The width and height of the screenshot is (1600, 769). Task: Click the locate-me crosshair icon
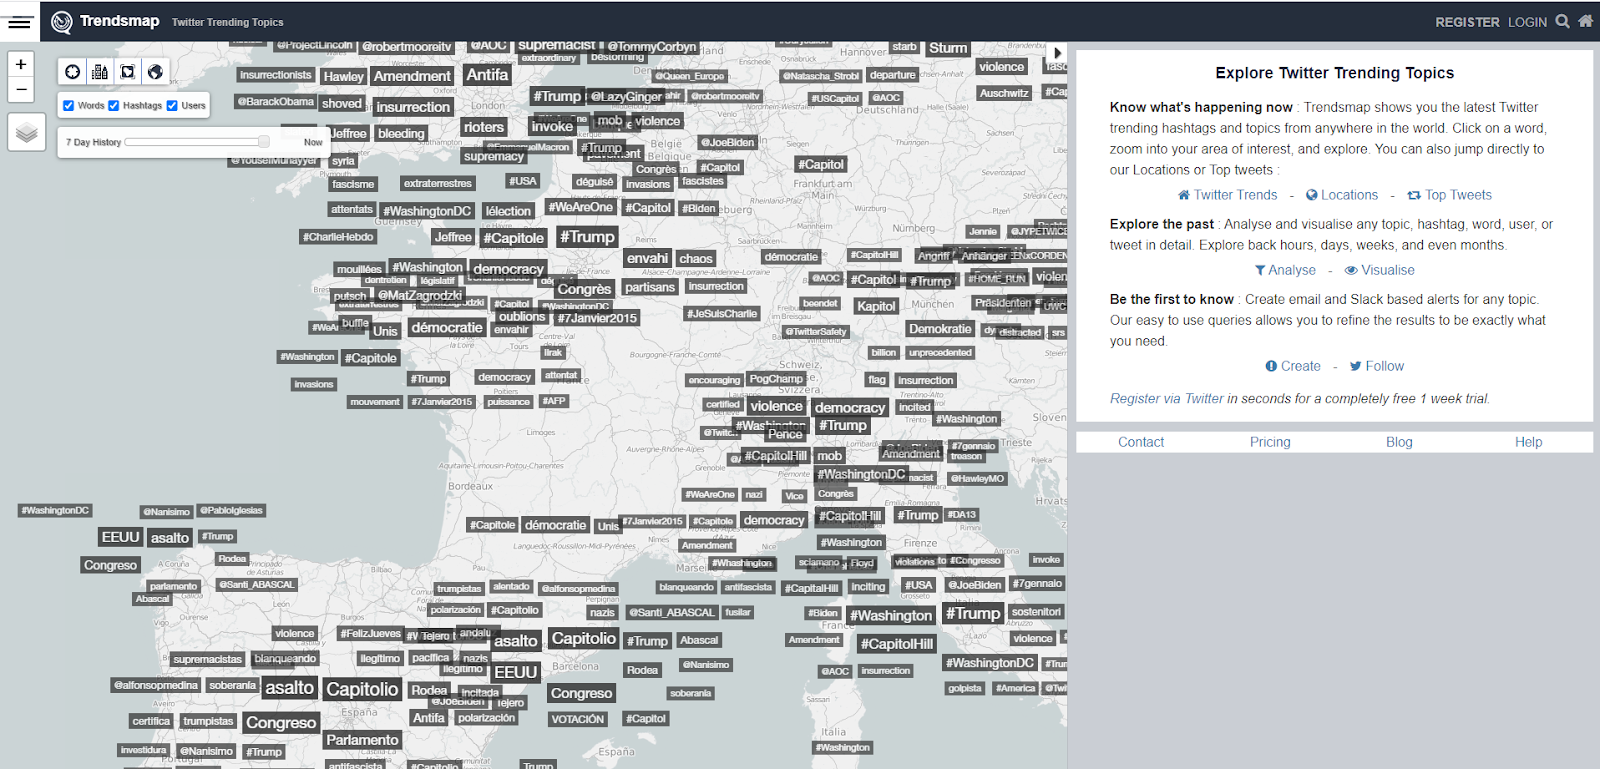click(73, 72)
